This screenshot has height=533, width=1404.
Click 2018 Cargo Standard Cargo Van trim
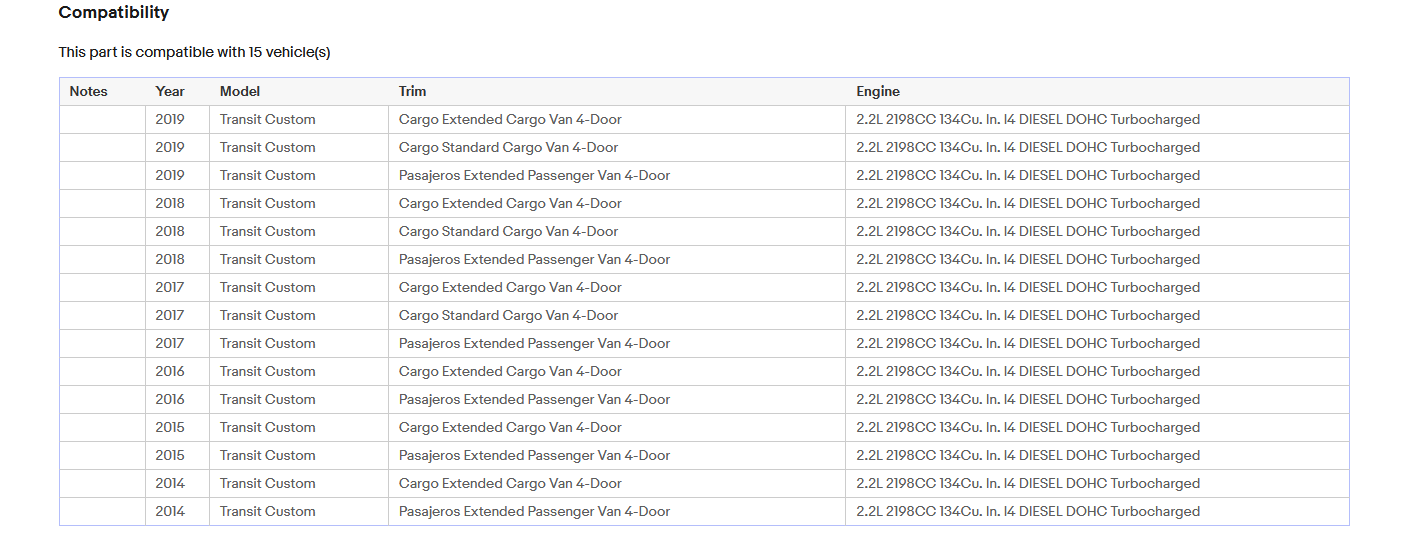tap(508, 231)
